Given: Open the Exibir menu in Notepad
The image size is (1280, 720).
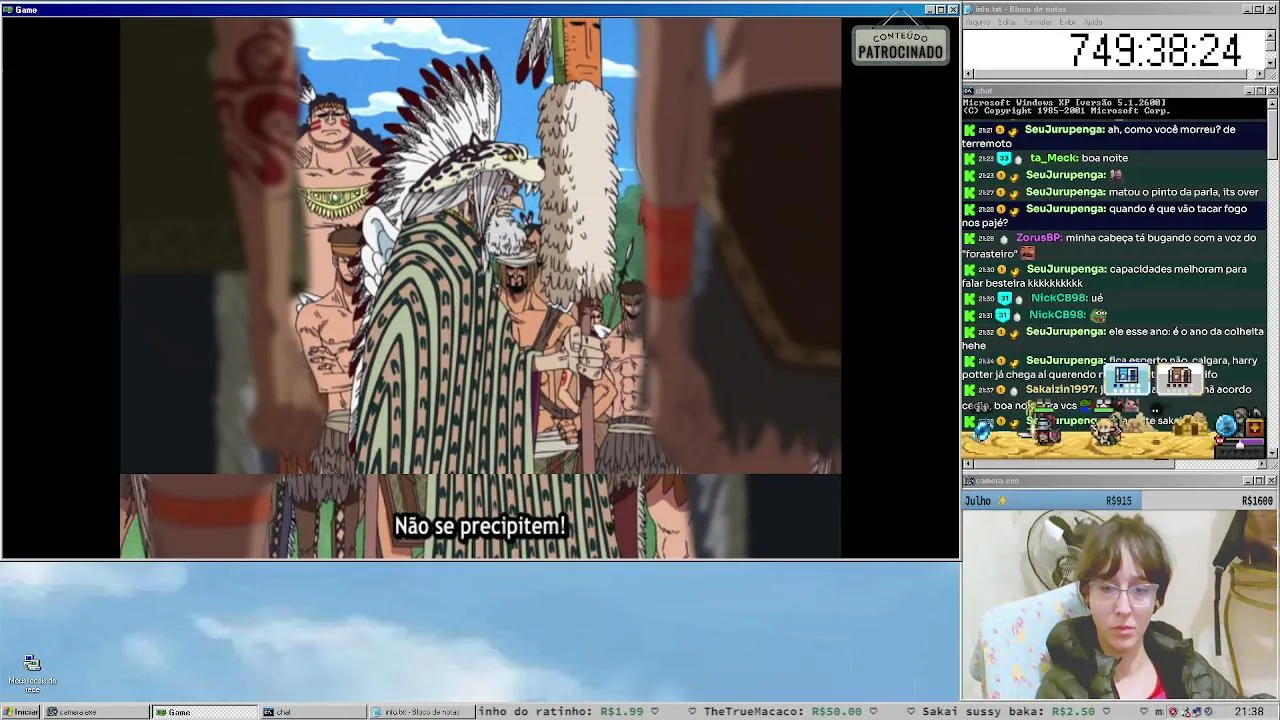Looking at the screenshot, I should [1068, 22].
